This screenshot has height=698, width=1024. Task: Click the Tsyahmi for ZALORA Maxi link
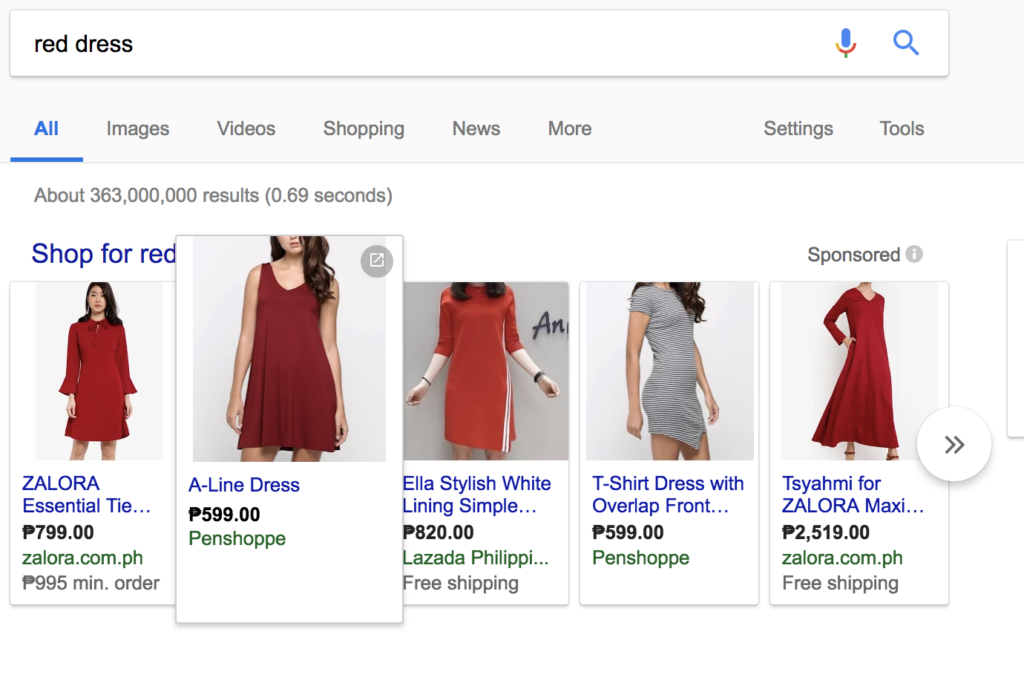tap(852, 494)
